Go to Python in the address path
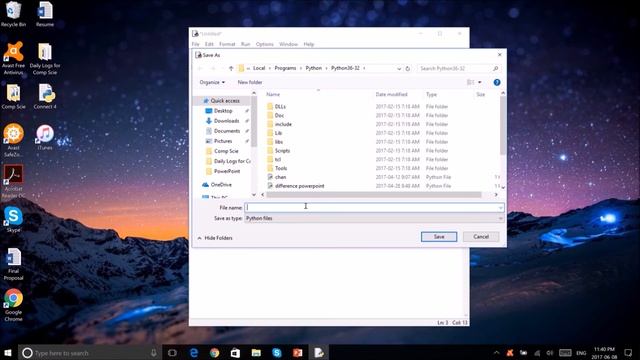Screen dimensions: 640x360 tap(313, 68)
